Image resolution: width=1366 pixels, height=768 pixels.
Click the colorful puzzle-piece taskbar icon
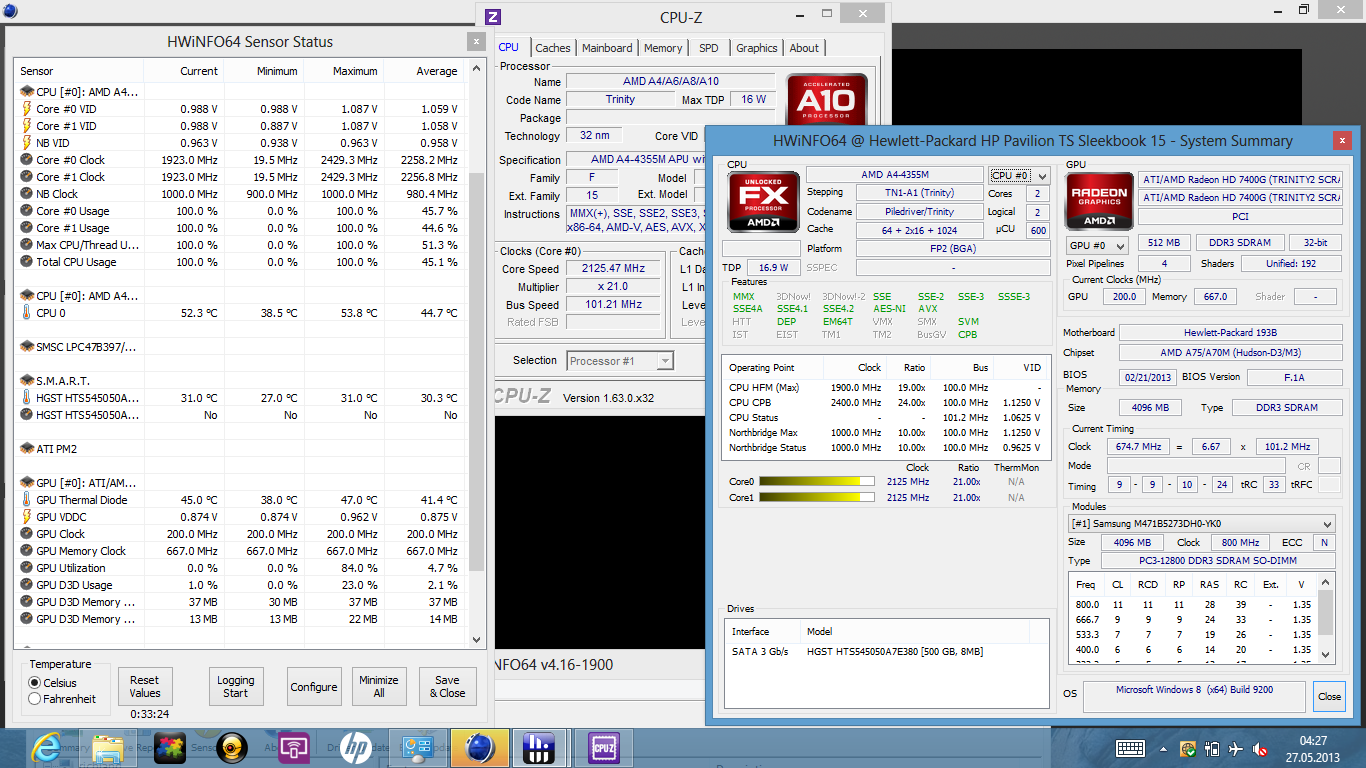pos(169,747)
